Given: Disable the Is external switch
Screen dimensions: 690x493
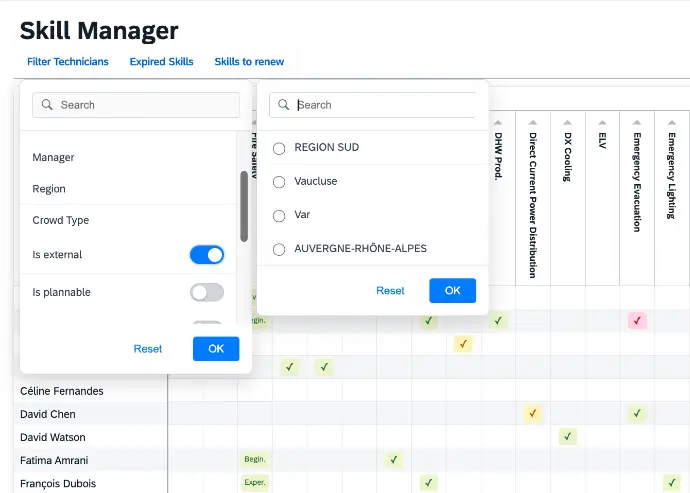Looking at the screenshot, I should coord(207,255).
